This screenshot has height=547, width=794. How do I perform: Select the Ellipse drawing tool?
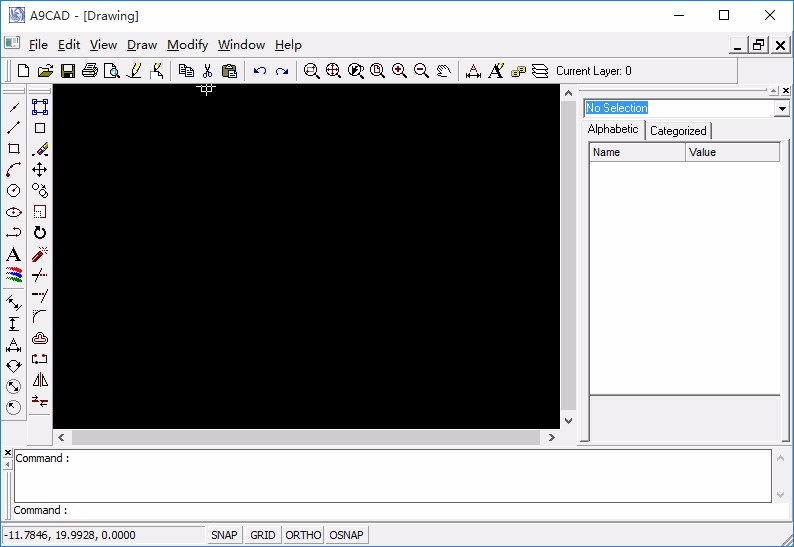tap(14, 212)
